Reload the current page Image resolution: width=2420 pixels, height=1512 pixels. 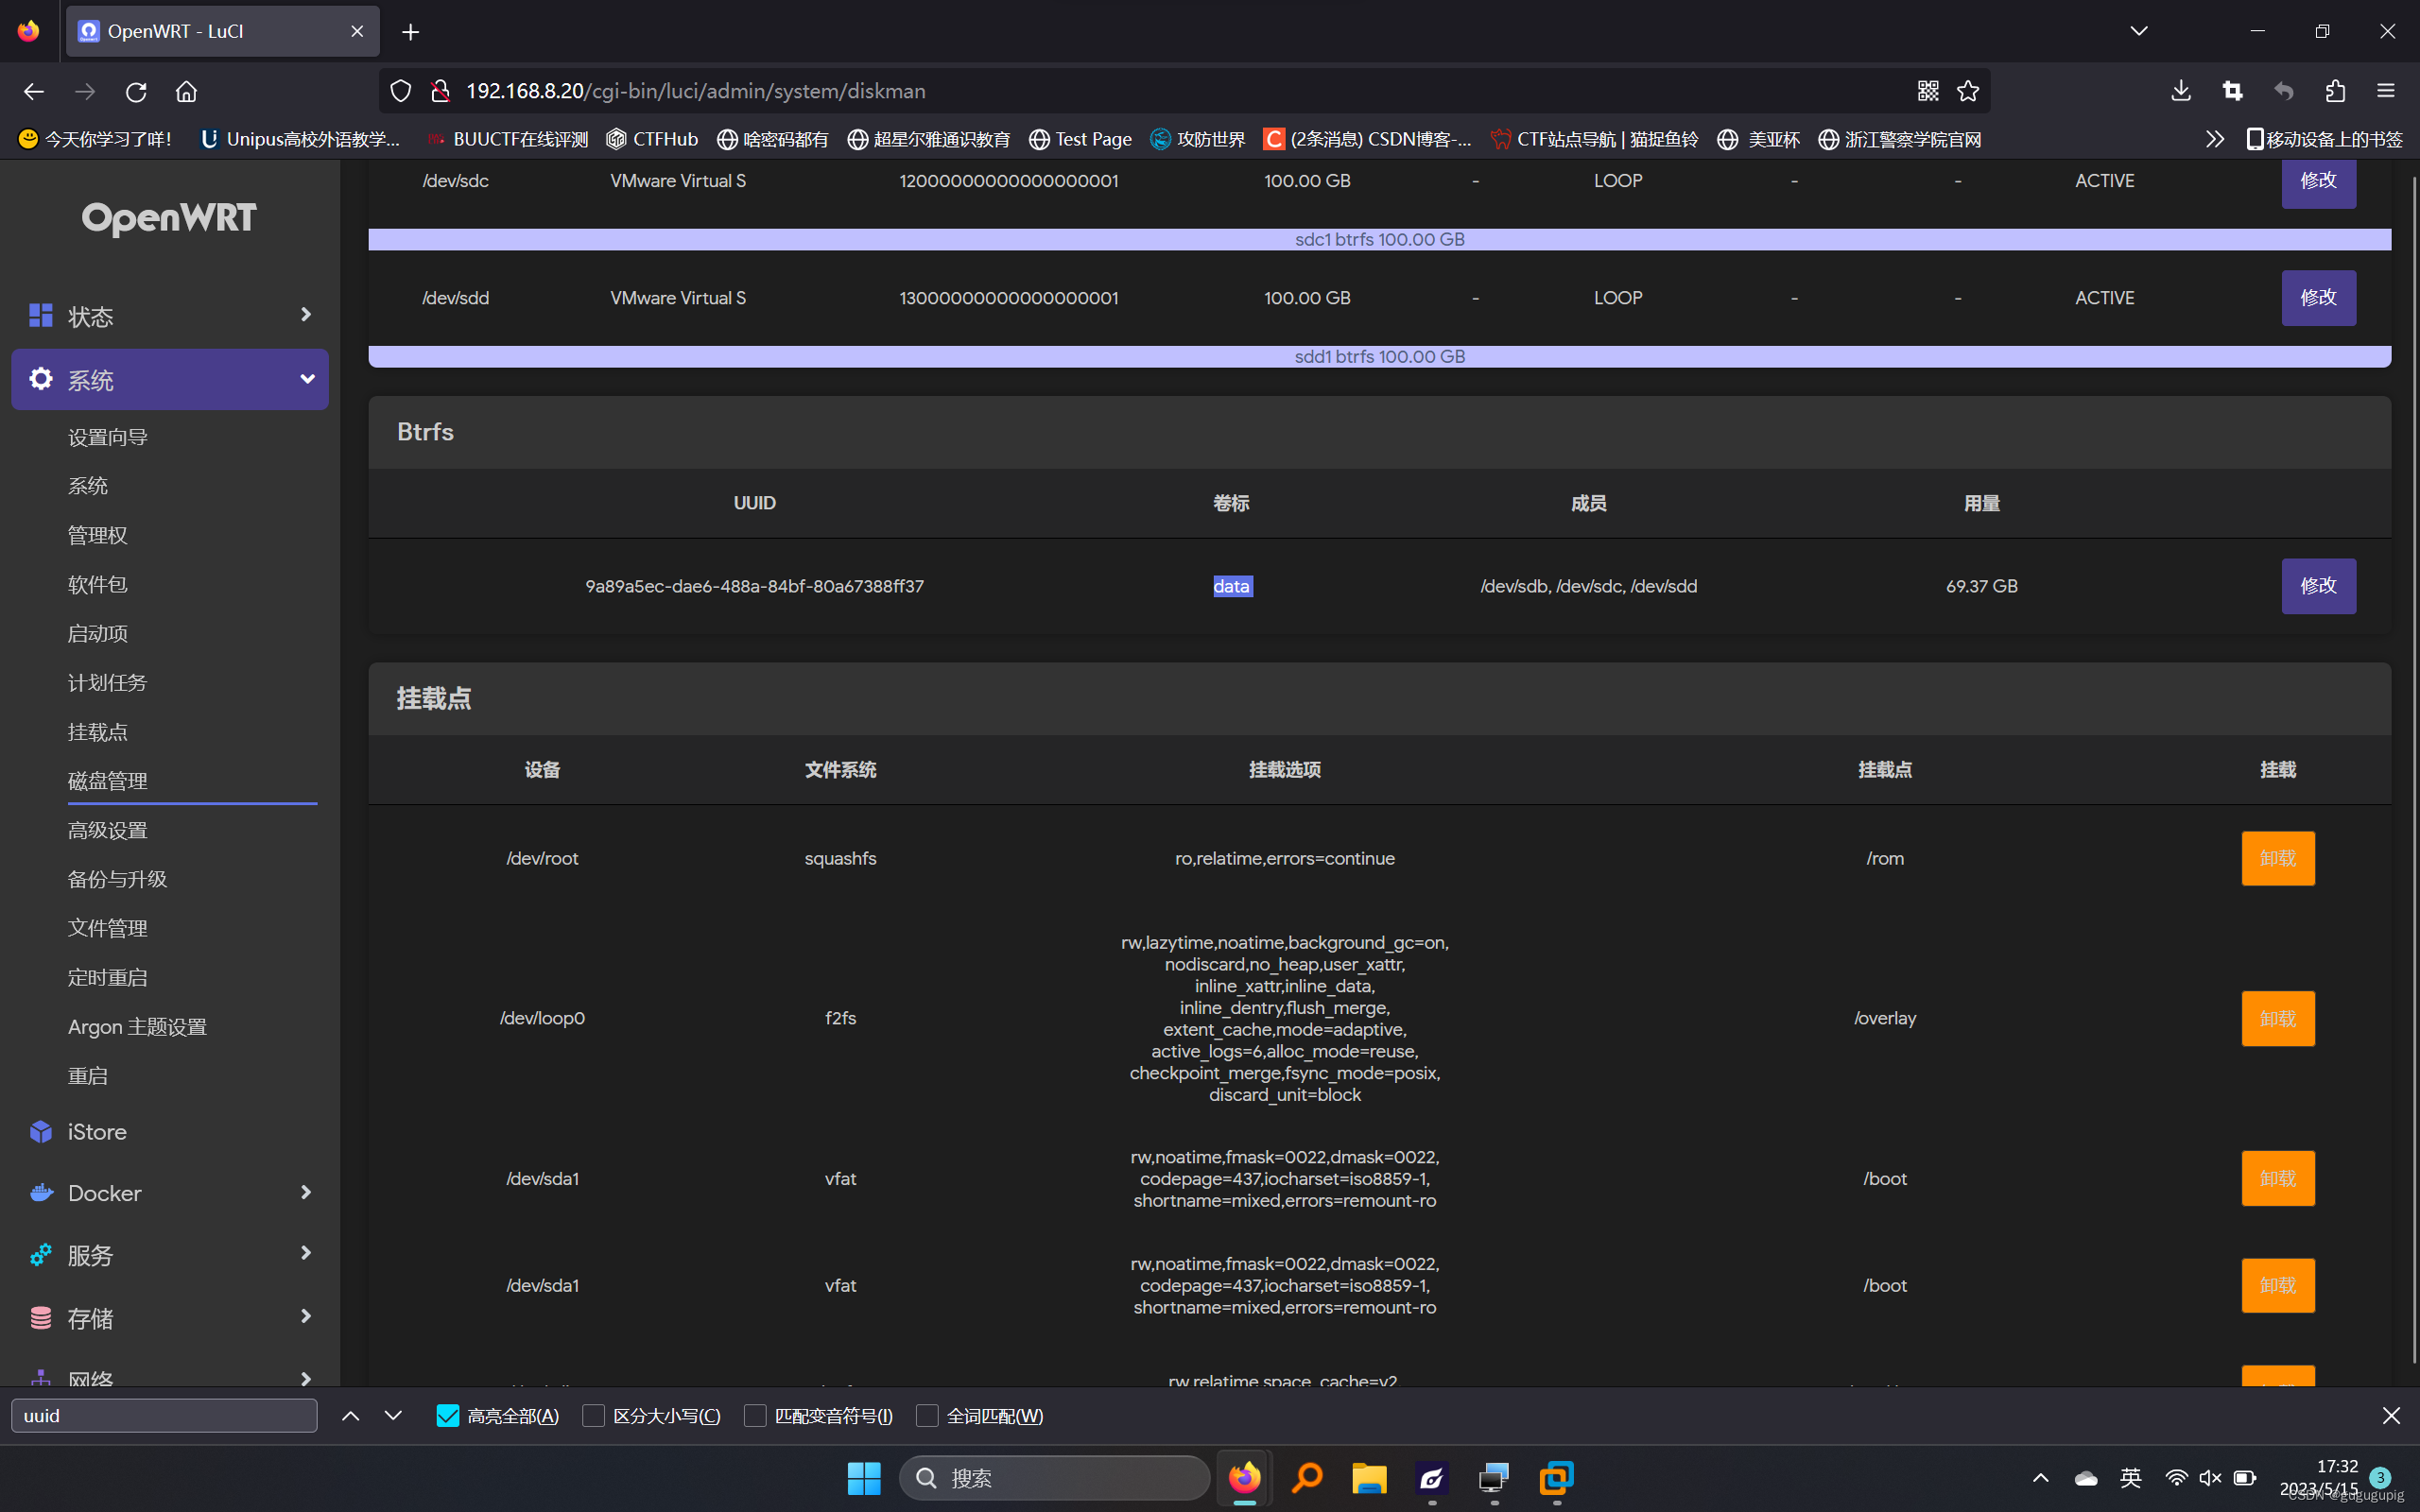tap(136, 91)
